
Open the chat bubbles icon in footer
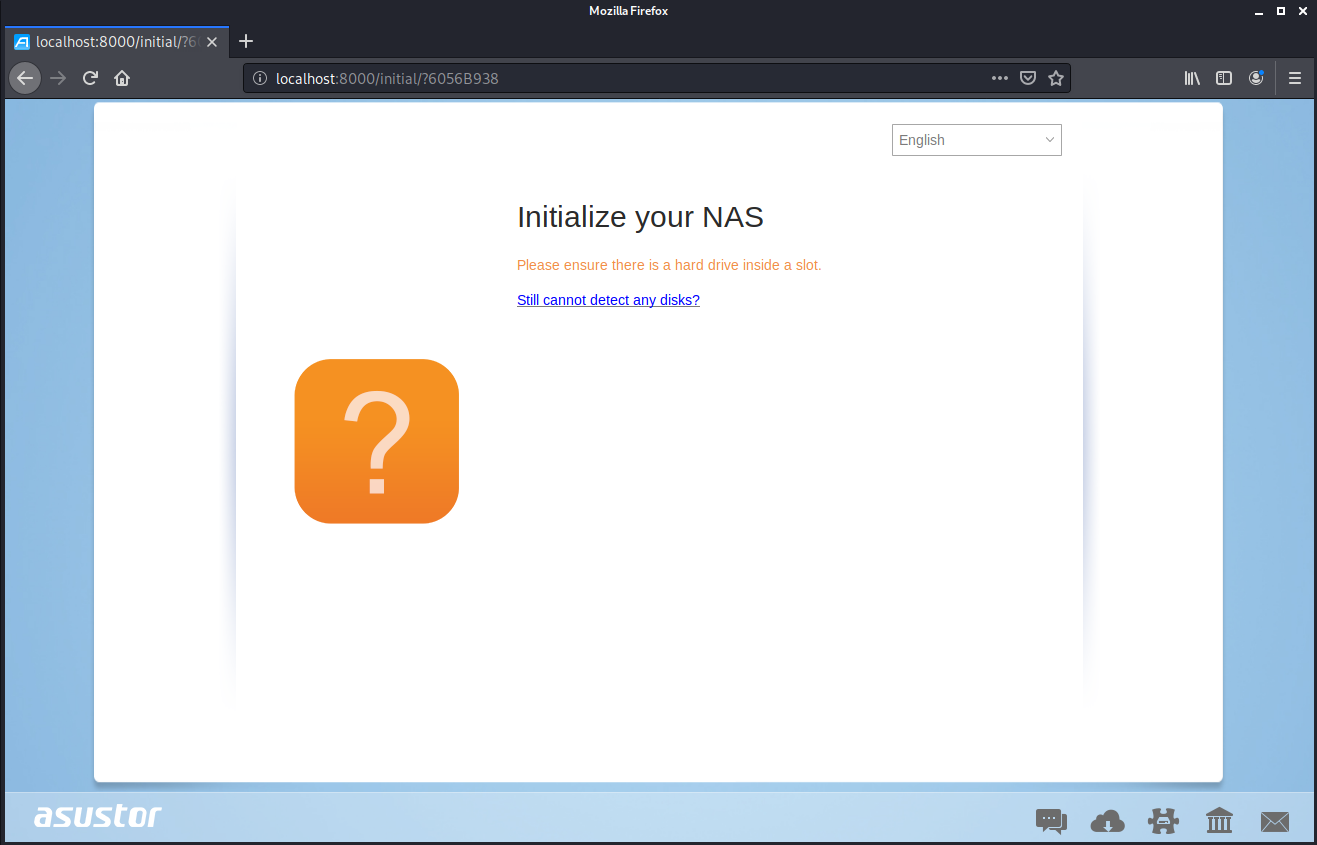coord(1051,821)
